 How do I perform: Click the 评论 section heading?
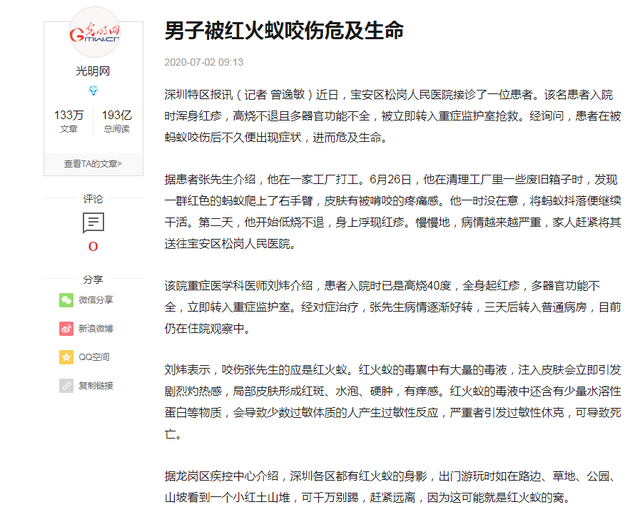point(93,199)
